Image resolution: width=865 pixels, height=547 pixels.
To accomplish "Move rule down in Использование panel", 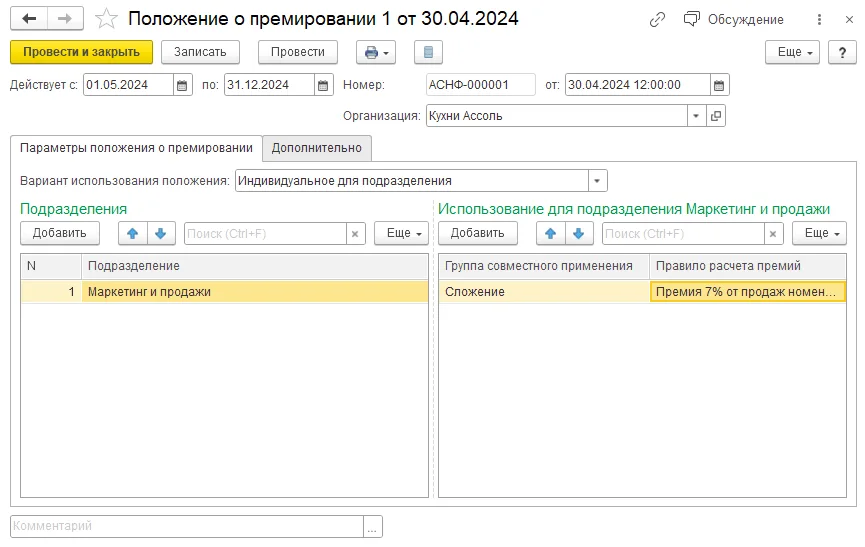I will pos(579,233).
